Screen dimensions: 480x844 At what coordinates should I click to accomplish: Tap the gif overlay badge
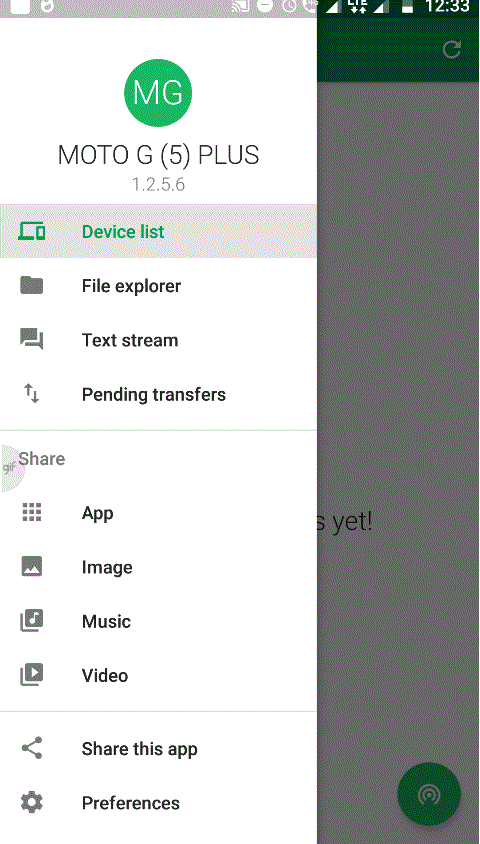pos(11,468)
